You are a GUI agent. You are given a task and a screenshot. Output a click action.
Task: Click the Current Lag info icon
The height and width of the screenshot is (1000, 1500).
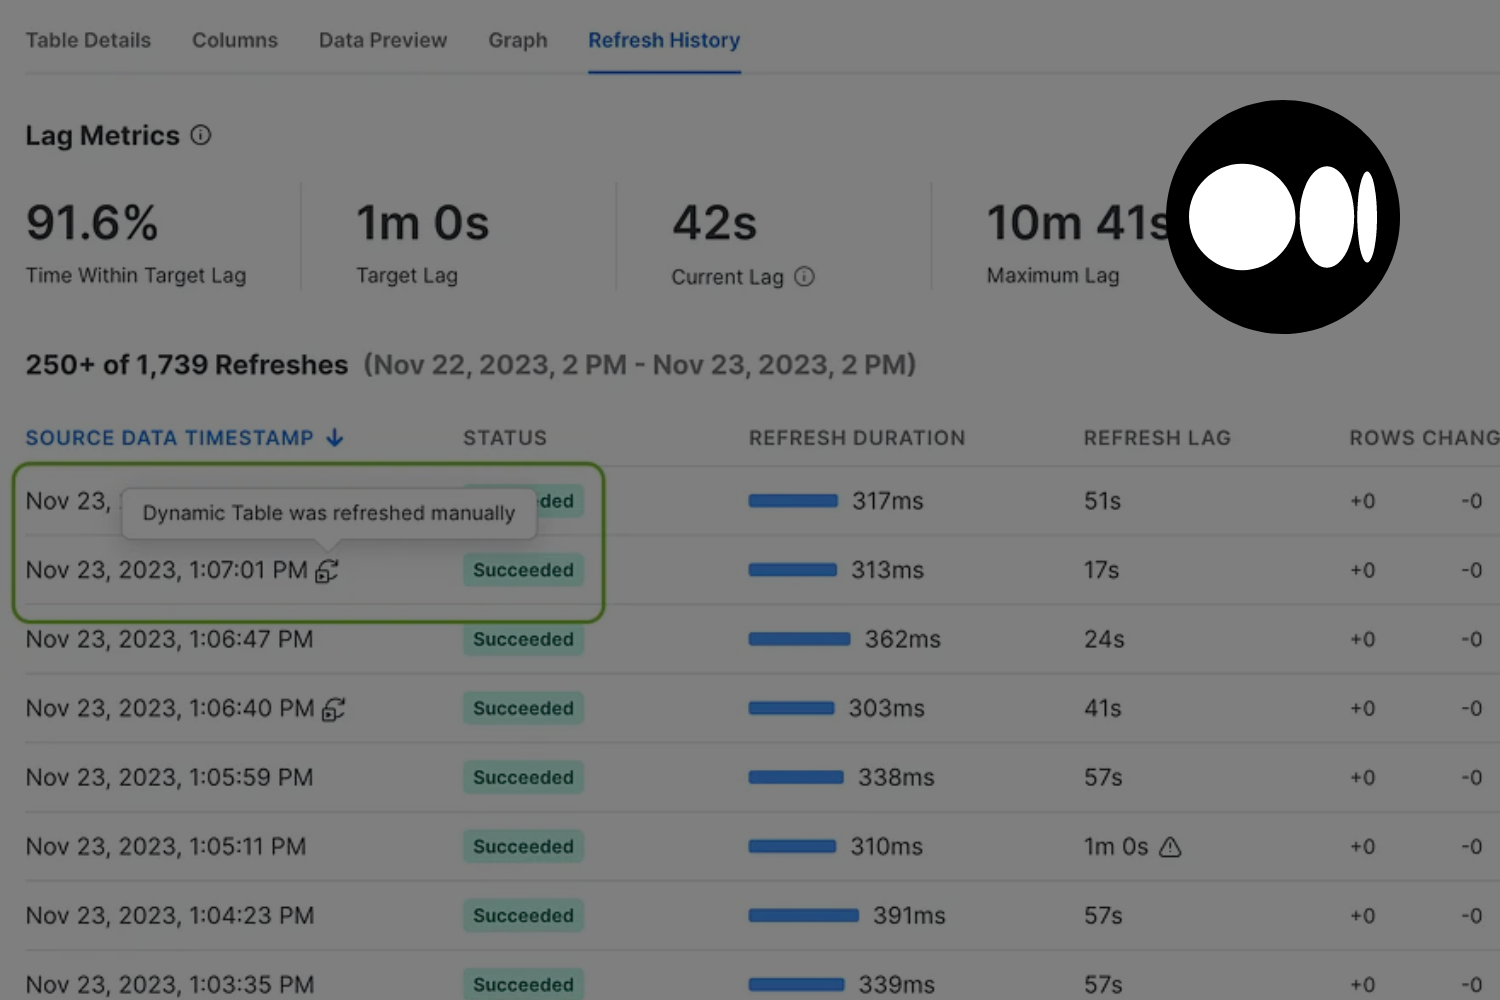pyautogui.click(x=804, y=277)
